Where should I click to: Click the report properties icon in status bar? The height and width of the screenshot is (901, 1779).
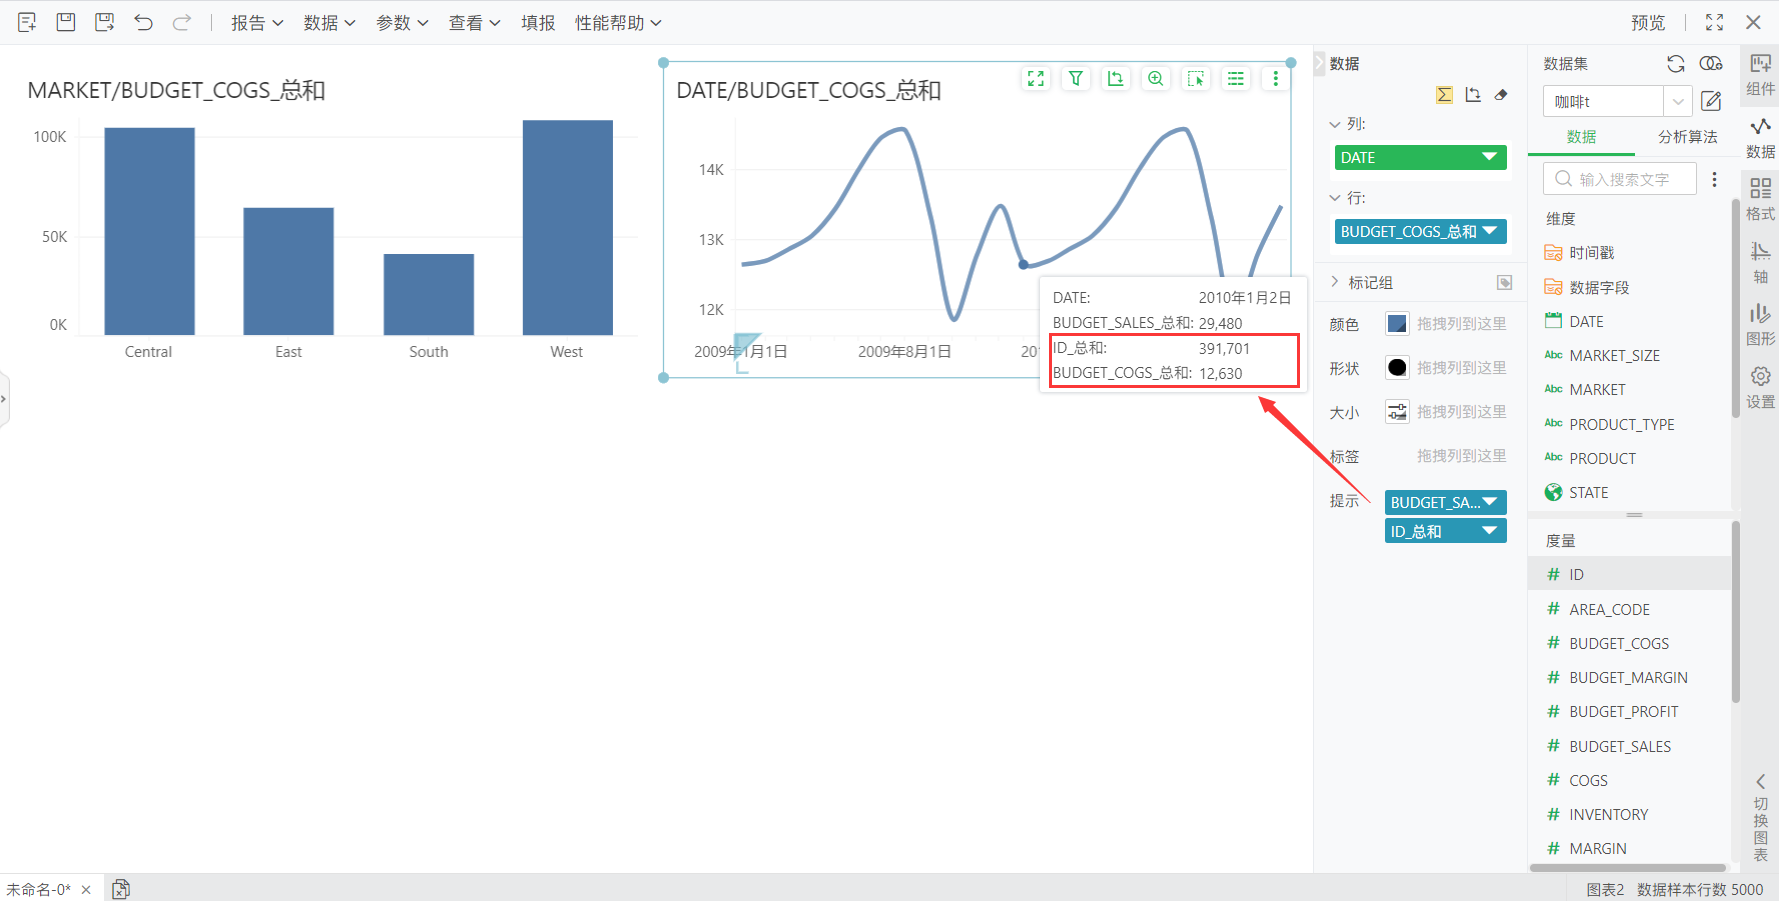pos(120,889)
